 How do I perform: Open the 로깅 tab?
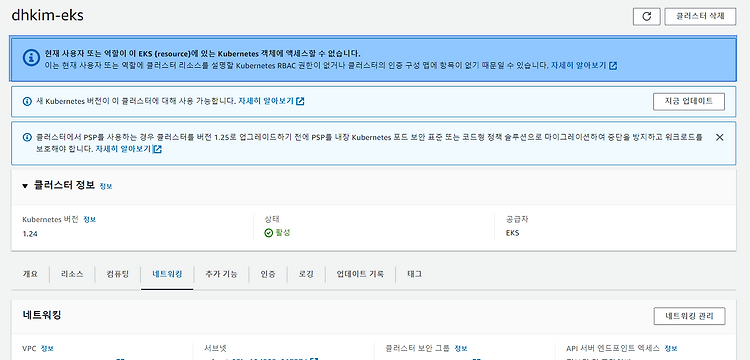coord(306,274)
